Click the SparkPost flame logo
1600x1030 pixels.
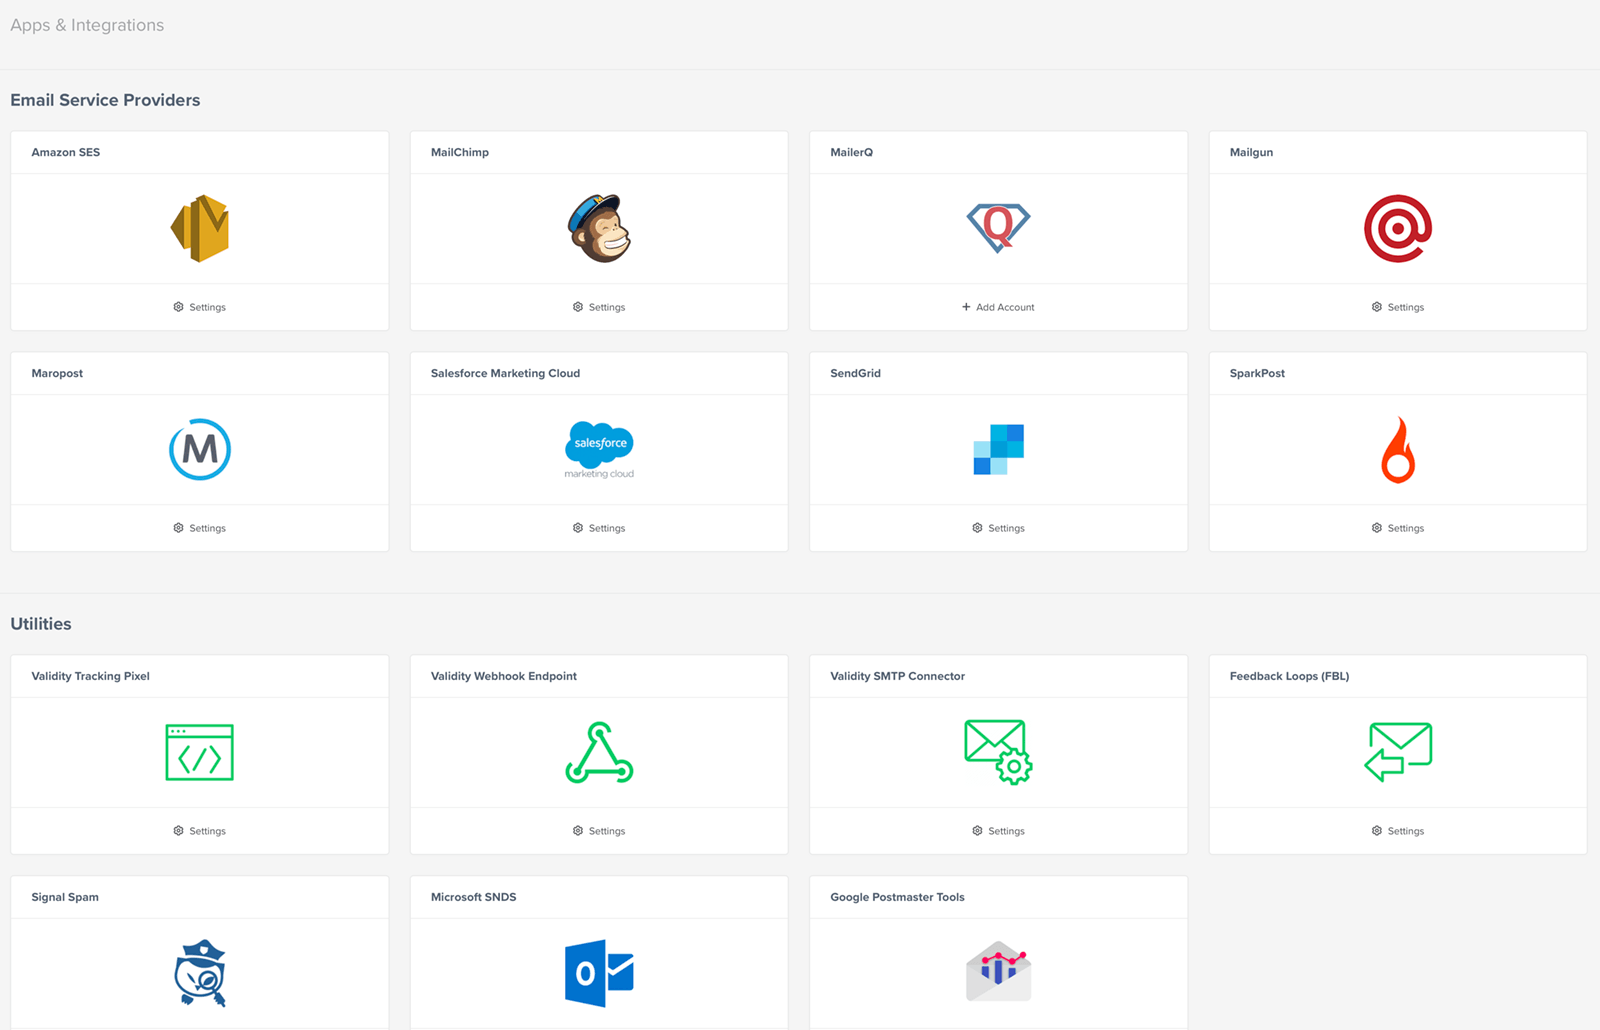(x=1398, y=450)
